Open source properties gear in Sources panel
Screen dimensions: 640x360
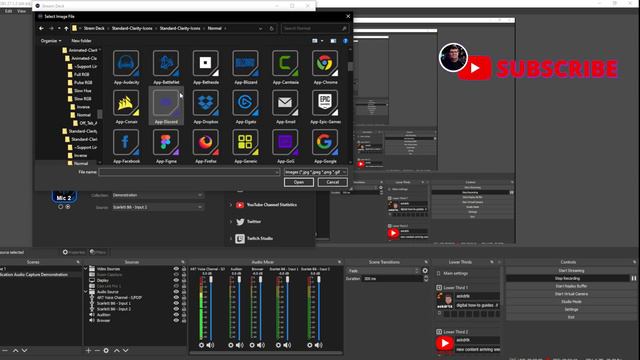coord(106,350)
